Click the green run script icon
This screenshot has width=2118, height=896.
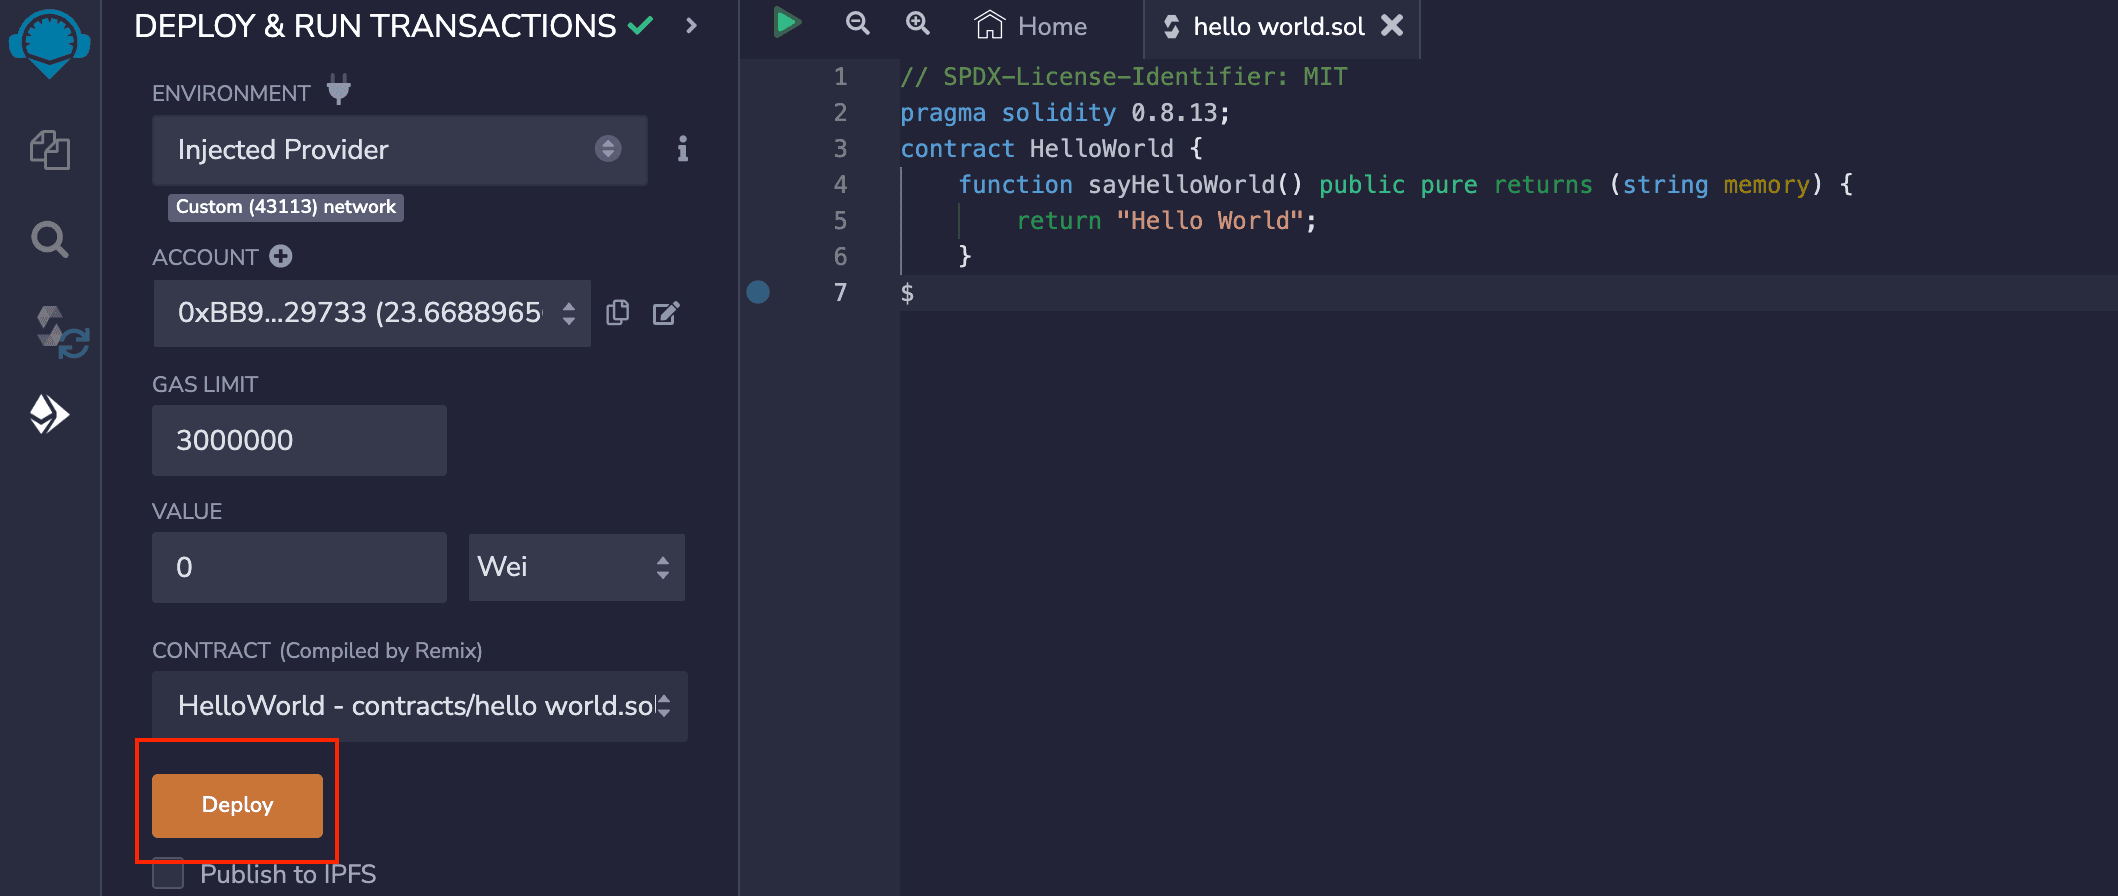(x=787, y=23)
